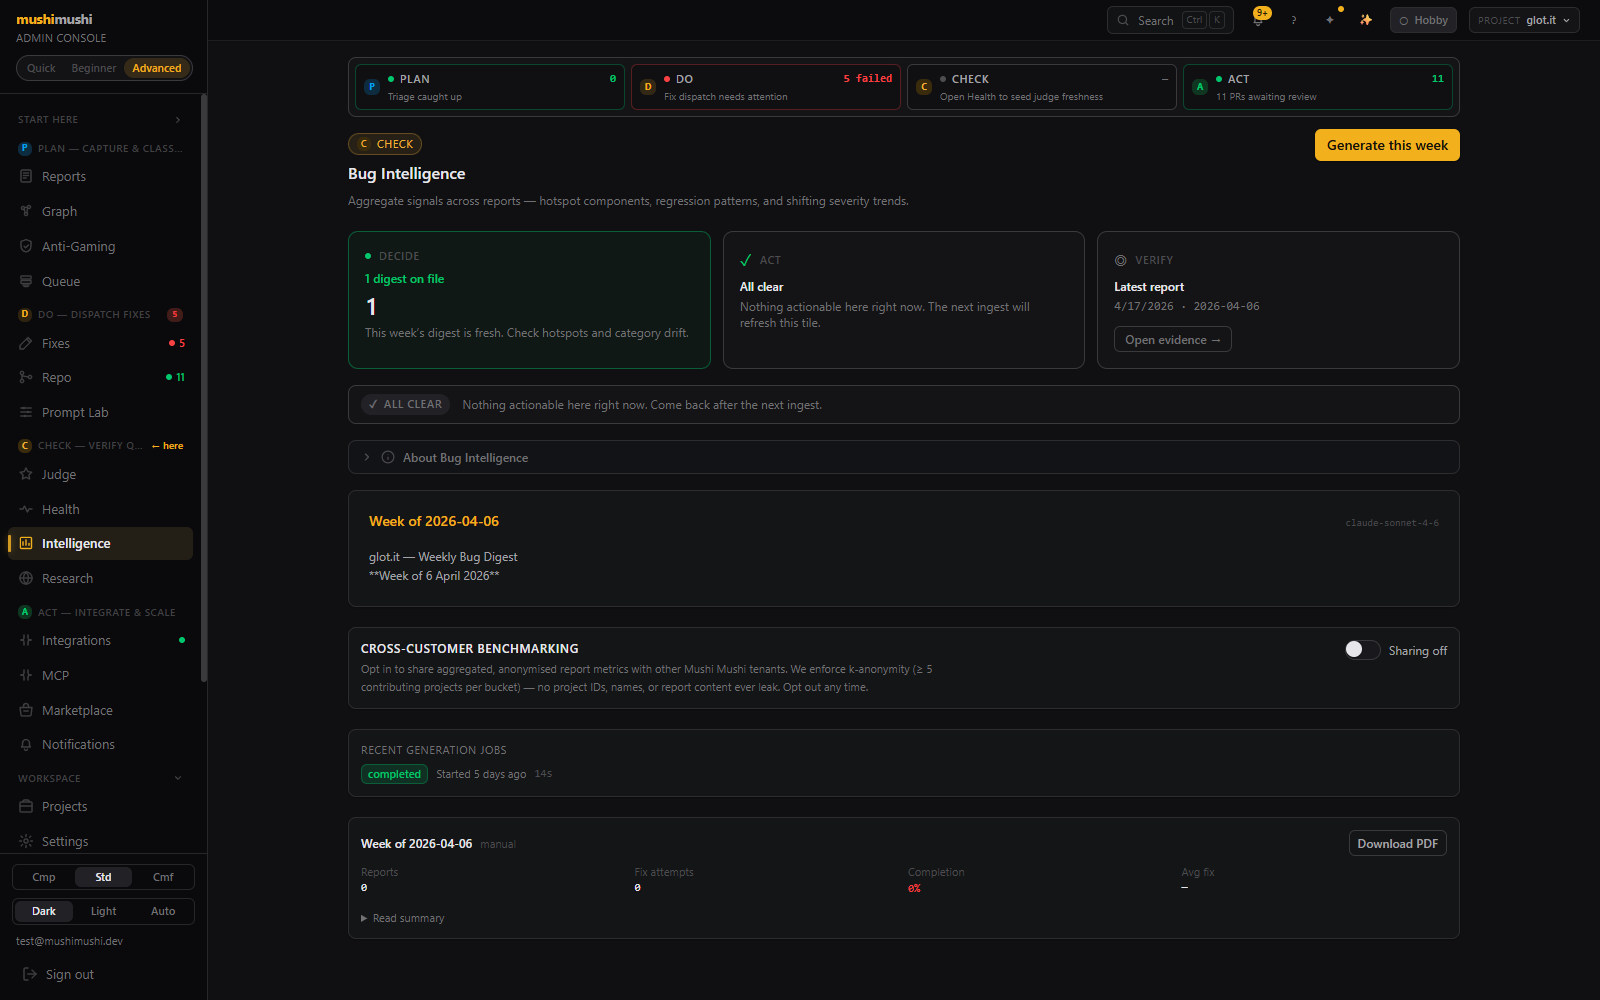Open the PLAN — Capture & Class section header
The height and width of the screenshot is (1000, 1600).
tap(100, 148)
